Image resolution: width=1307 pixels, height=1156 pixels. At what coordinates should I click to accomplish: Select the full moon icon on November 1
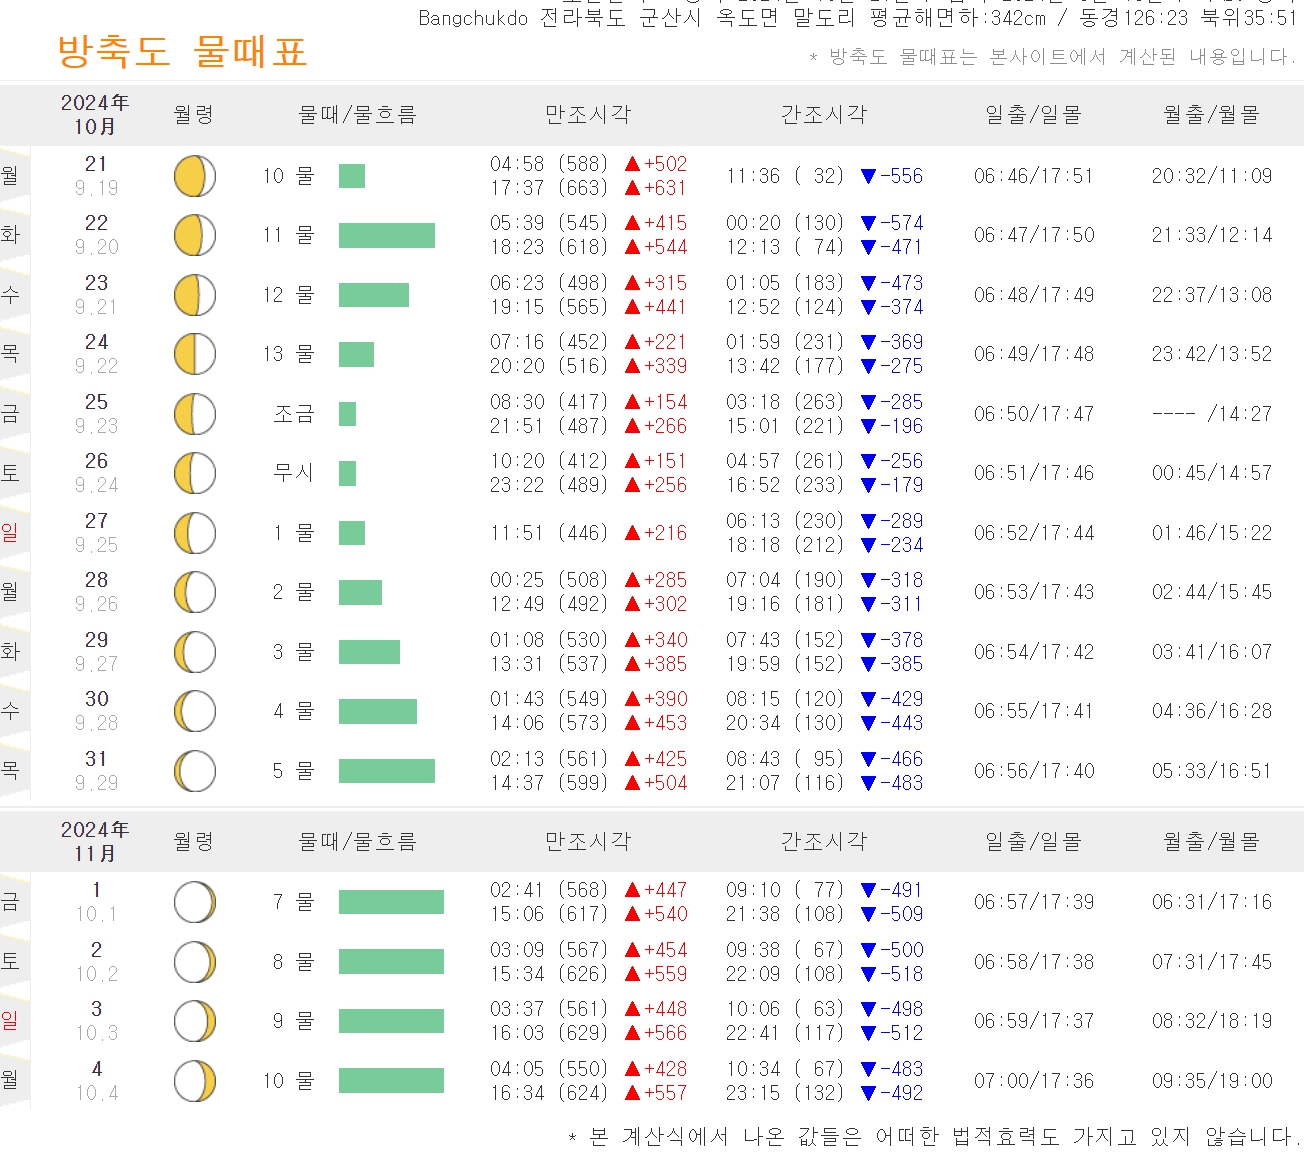(x=194, y=901)
